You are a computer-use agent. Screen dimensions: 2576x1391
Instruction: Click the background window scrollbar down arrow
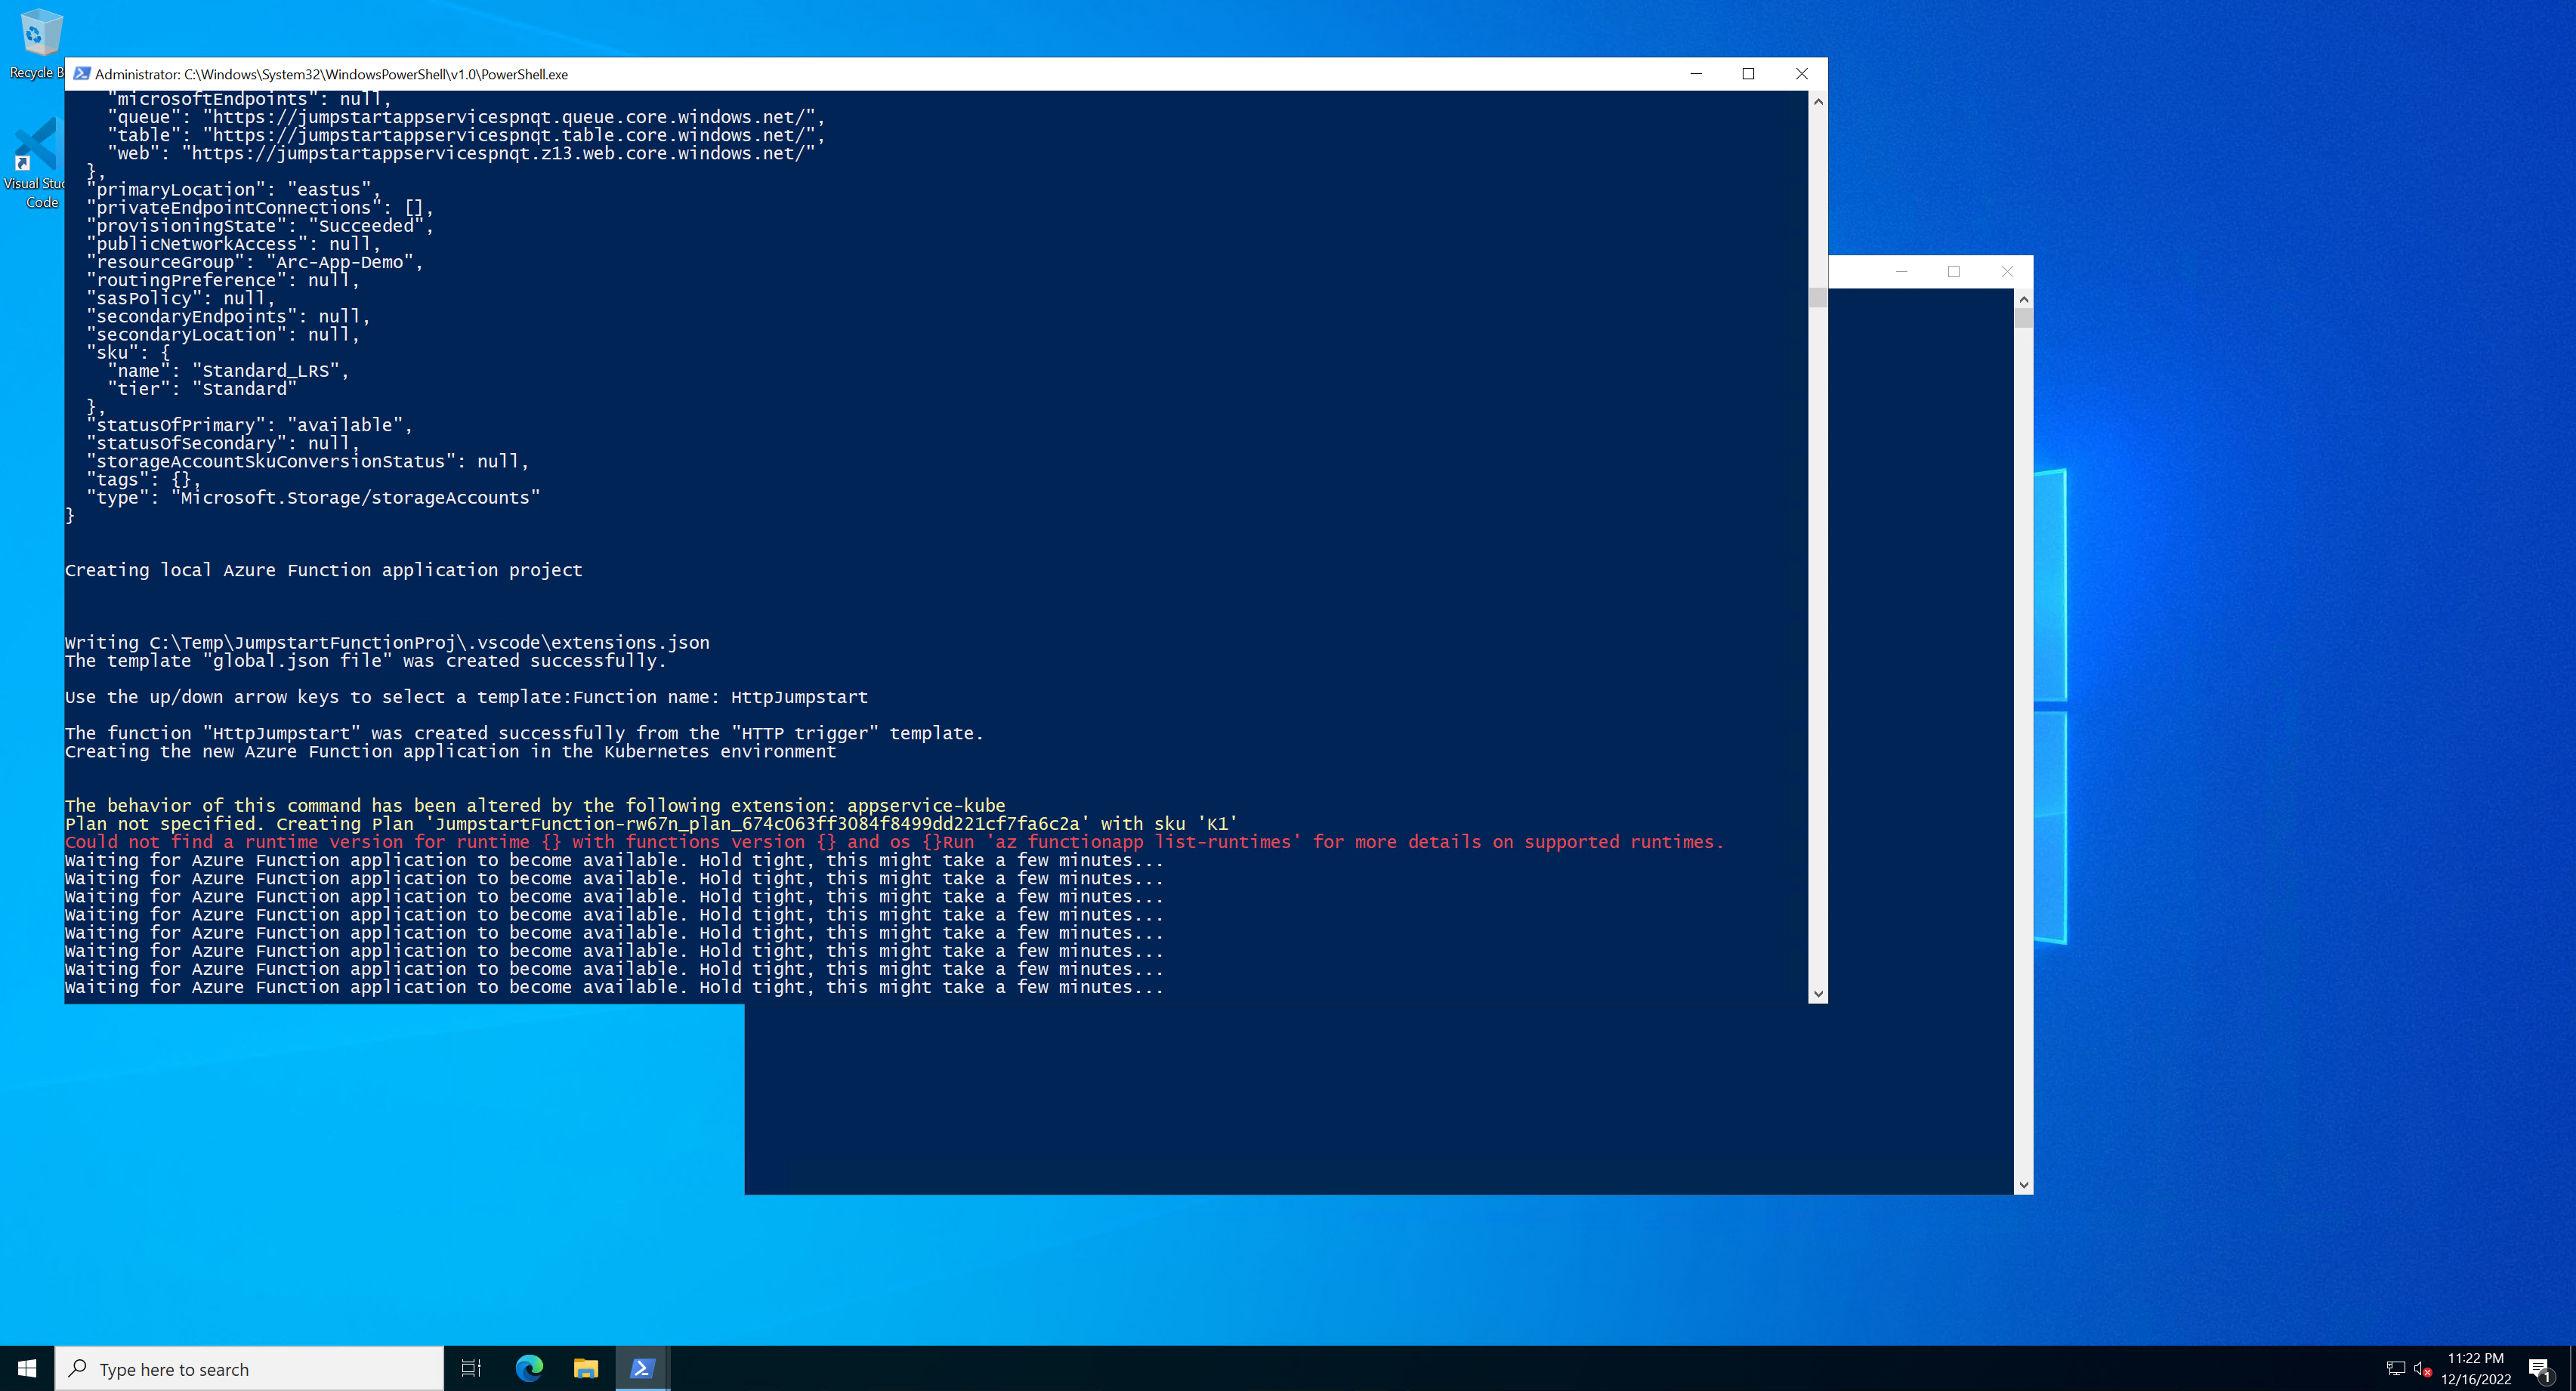pyautogui.click(x=2023, y=1185)
